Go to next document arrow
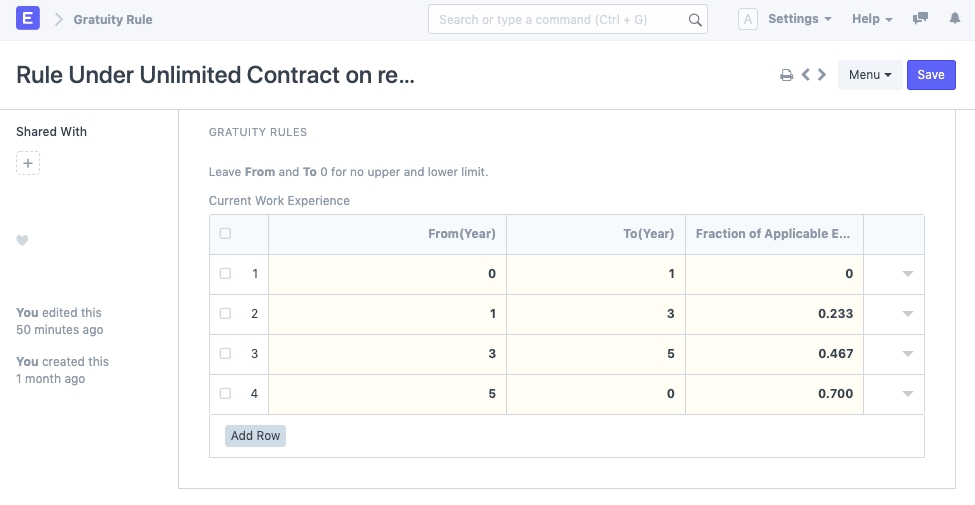Image resolution: width=975 pixels, height=505 pixels. tap(822, 75)
